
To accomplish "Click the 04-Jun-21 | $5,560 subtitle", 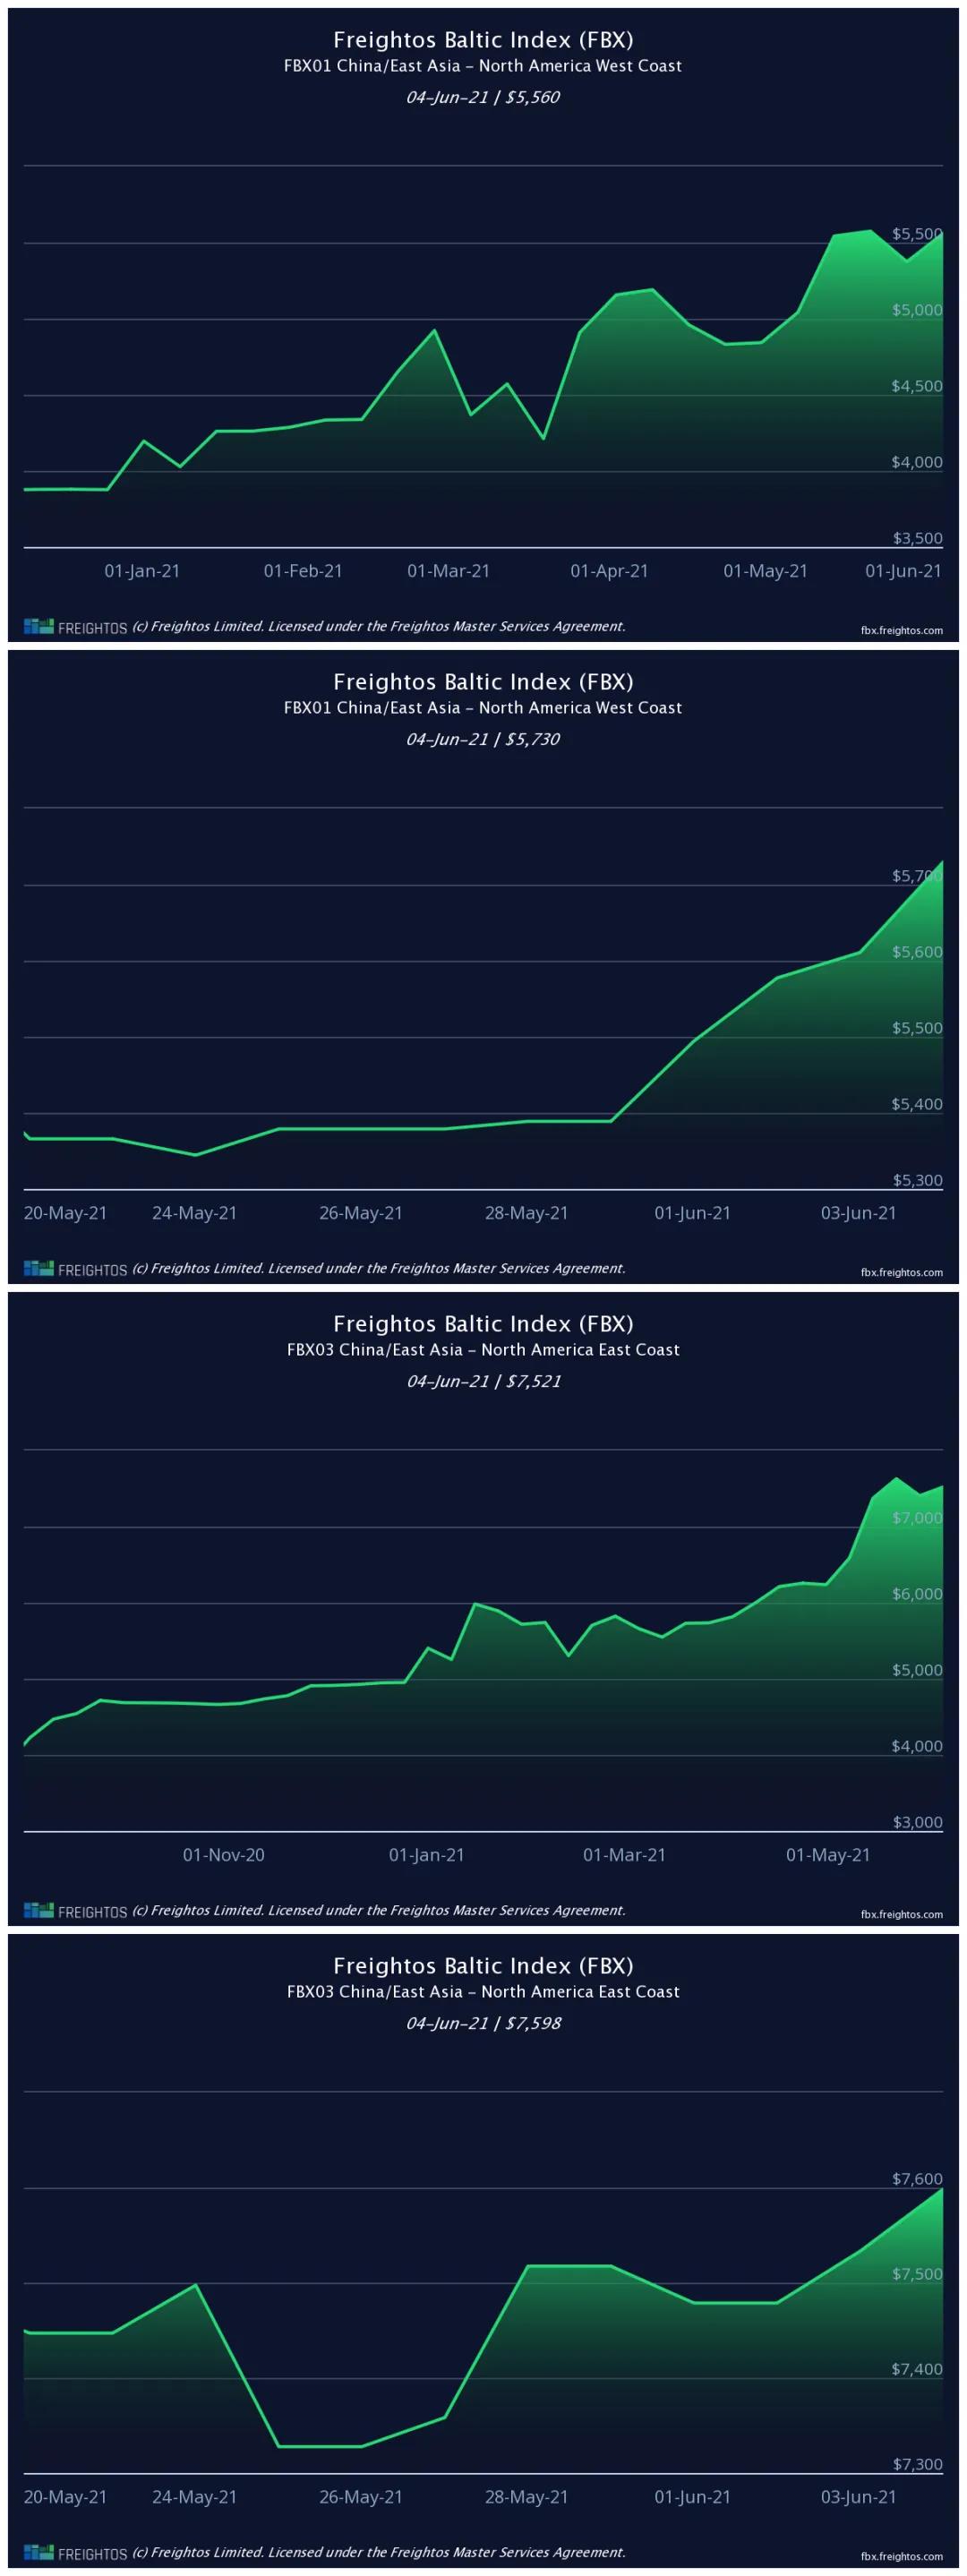I will point(483,97).
